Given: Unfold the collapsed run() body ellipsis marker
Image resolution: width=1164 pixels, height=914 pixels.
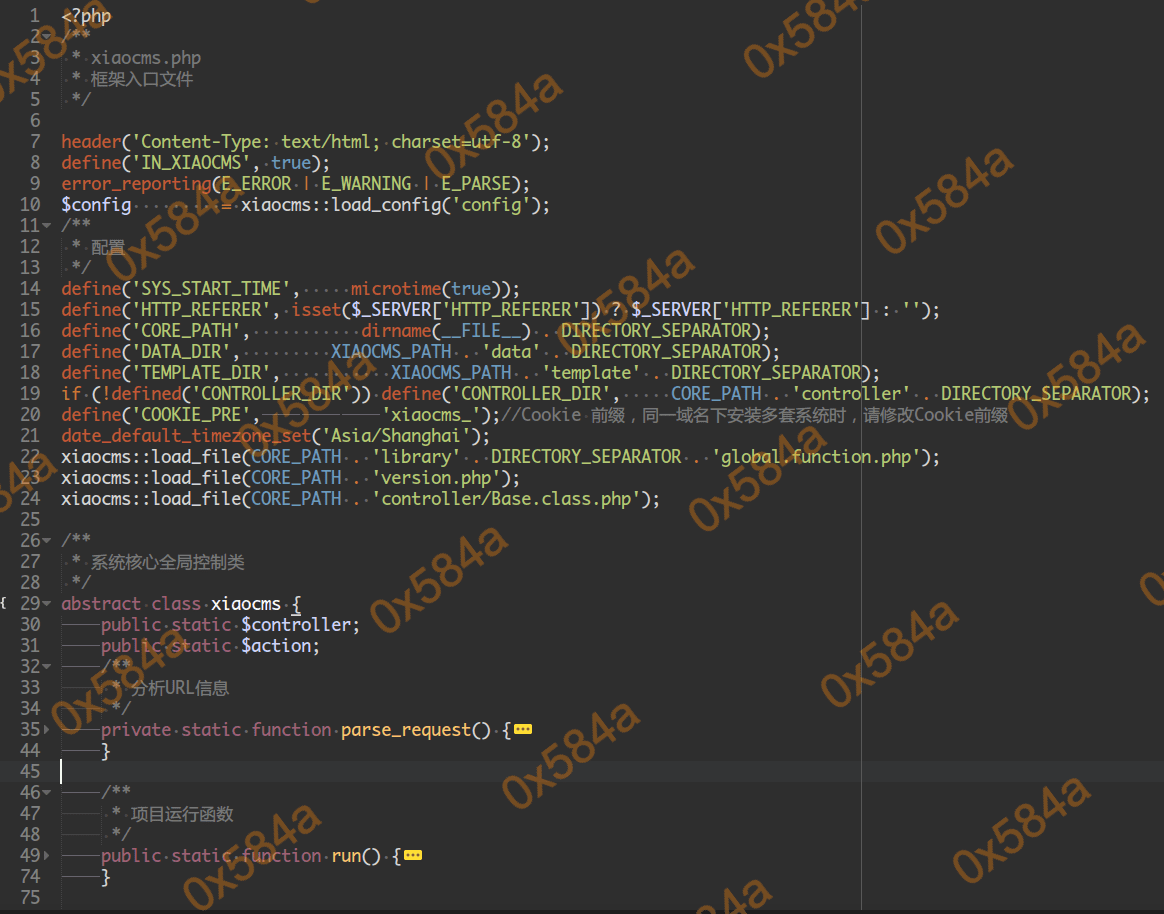Looking at the screenshot, I should [412, 856].
